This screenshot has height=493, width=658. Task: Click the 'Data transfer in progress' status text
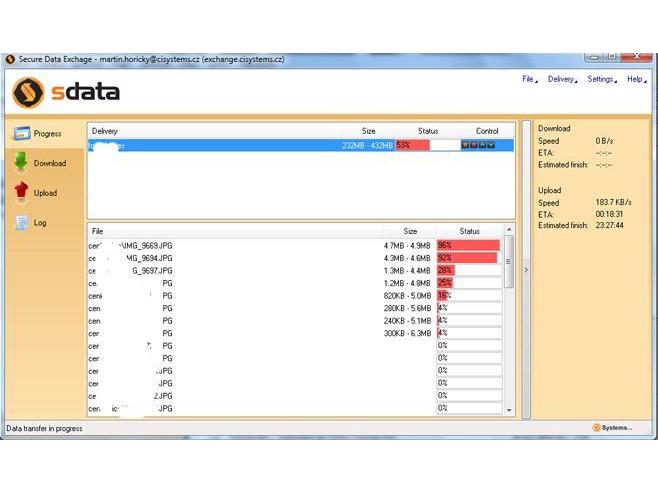click(44, 428)
